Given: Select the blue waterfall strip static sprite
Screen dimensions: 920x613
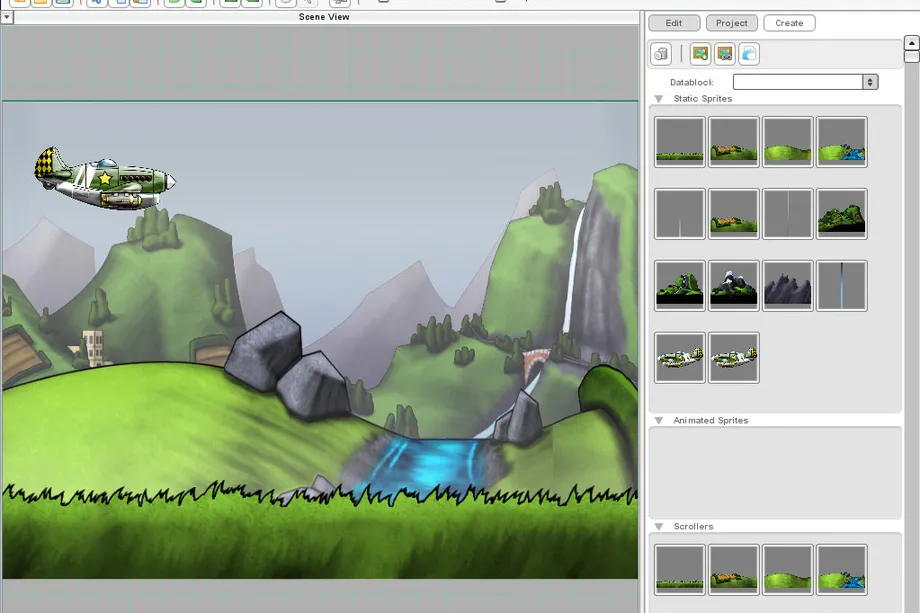Looking at the screenshot, I should (841, 286).
